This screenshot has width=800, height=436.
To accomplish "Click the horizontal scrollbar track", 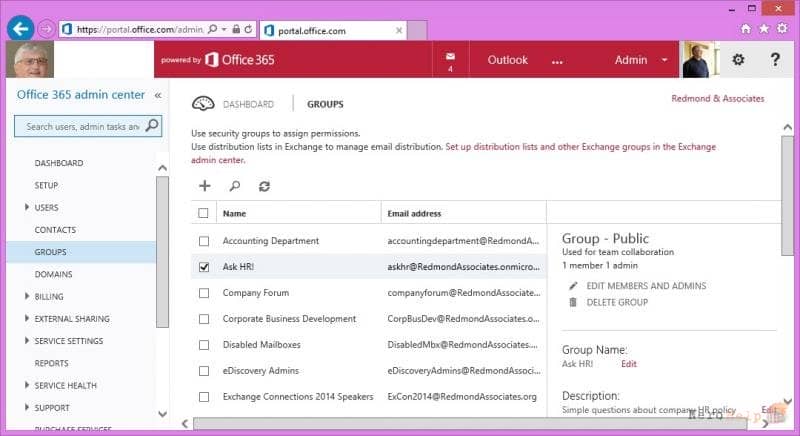I will [469, 423].
